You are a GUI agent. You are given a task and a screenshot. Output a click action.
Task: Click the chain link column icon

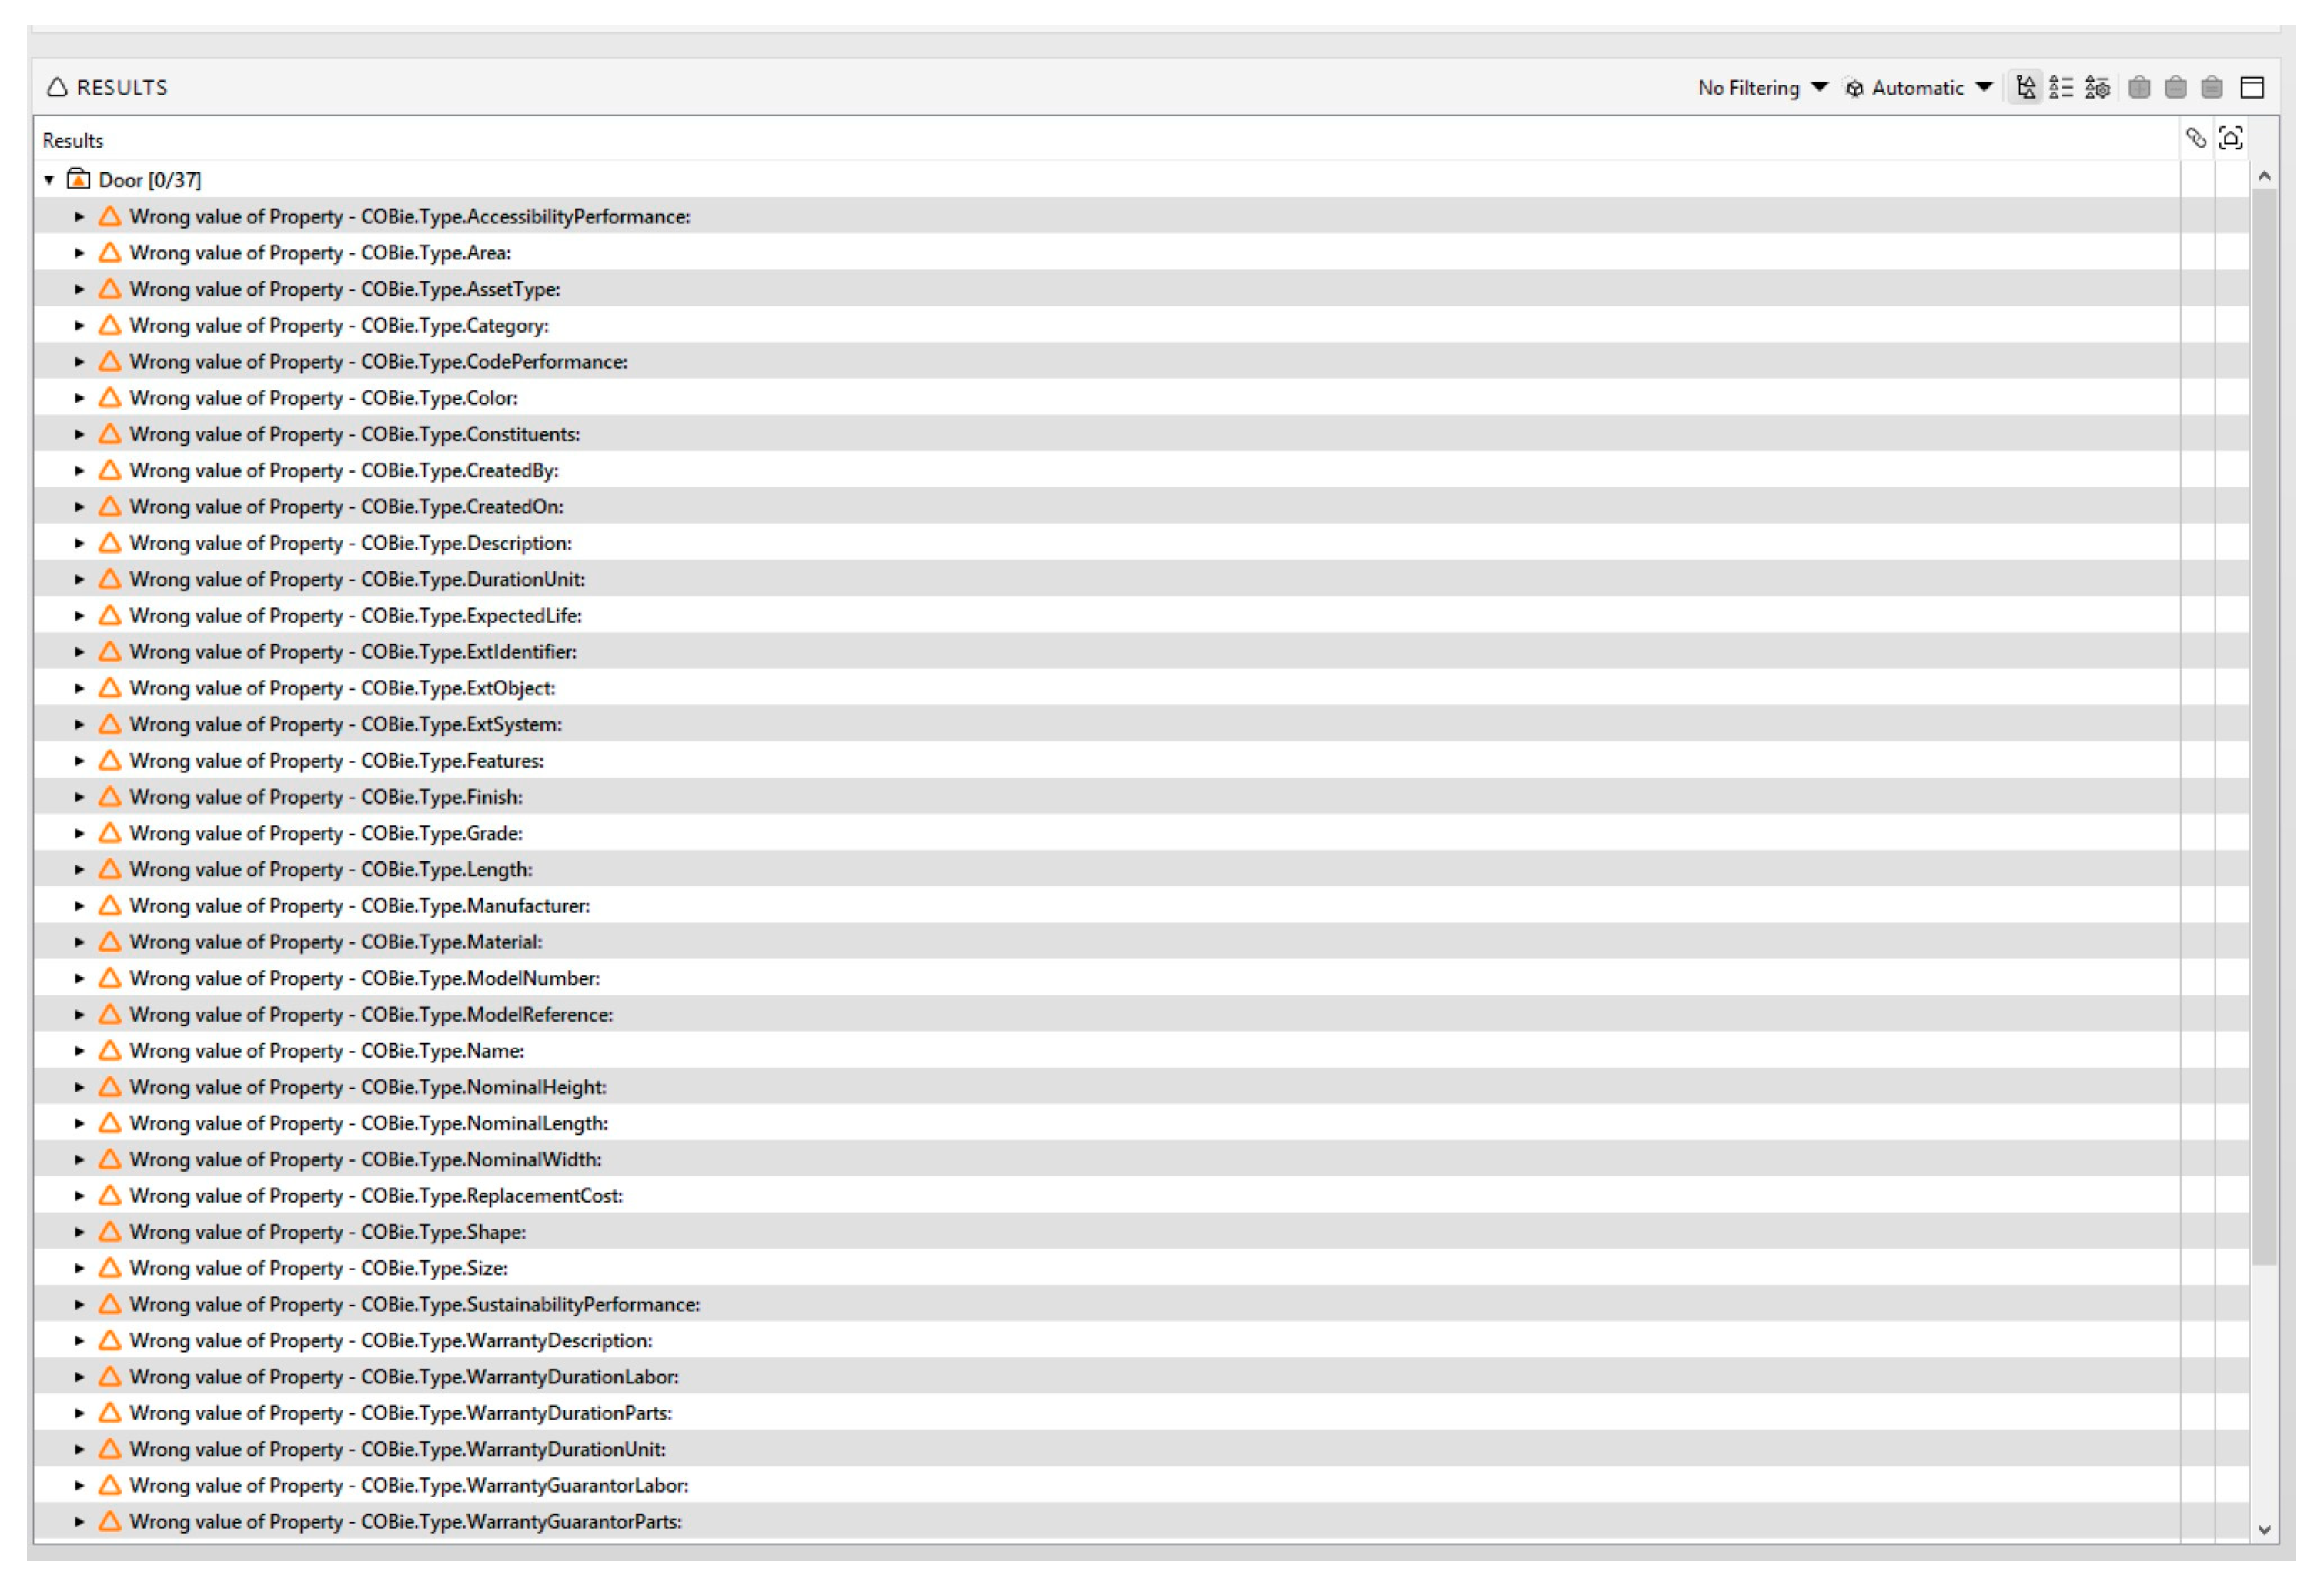point(2196,138)
